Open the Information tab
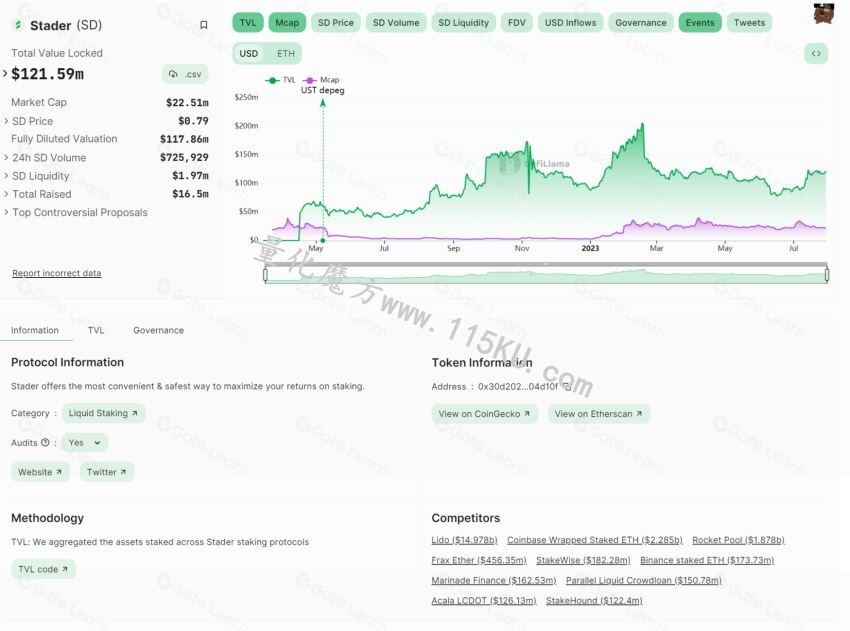This screenshot has height=631, width=850. (35, 330)
